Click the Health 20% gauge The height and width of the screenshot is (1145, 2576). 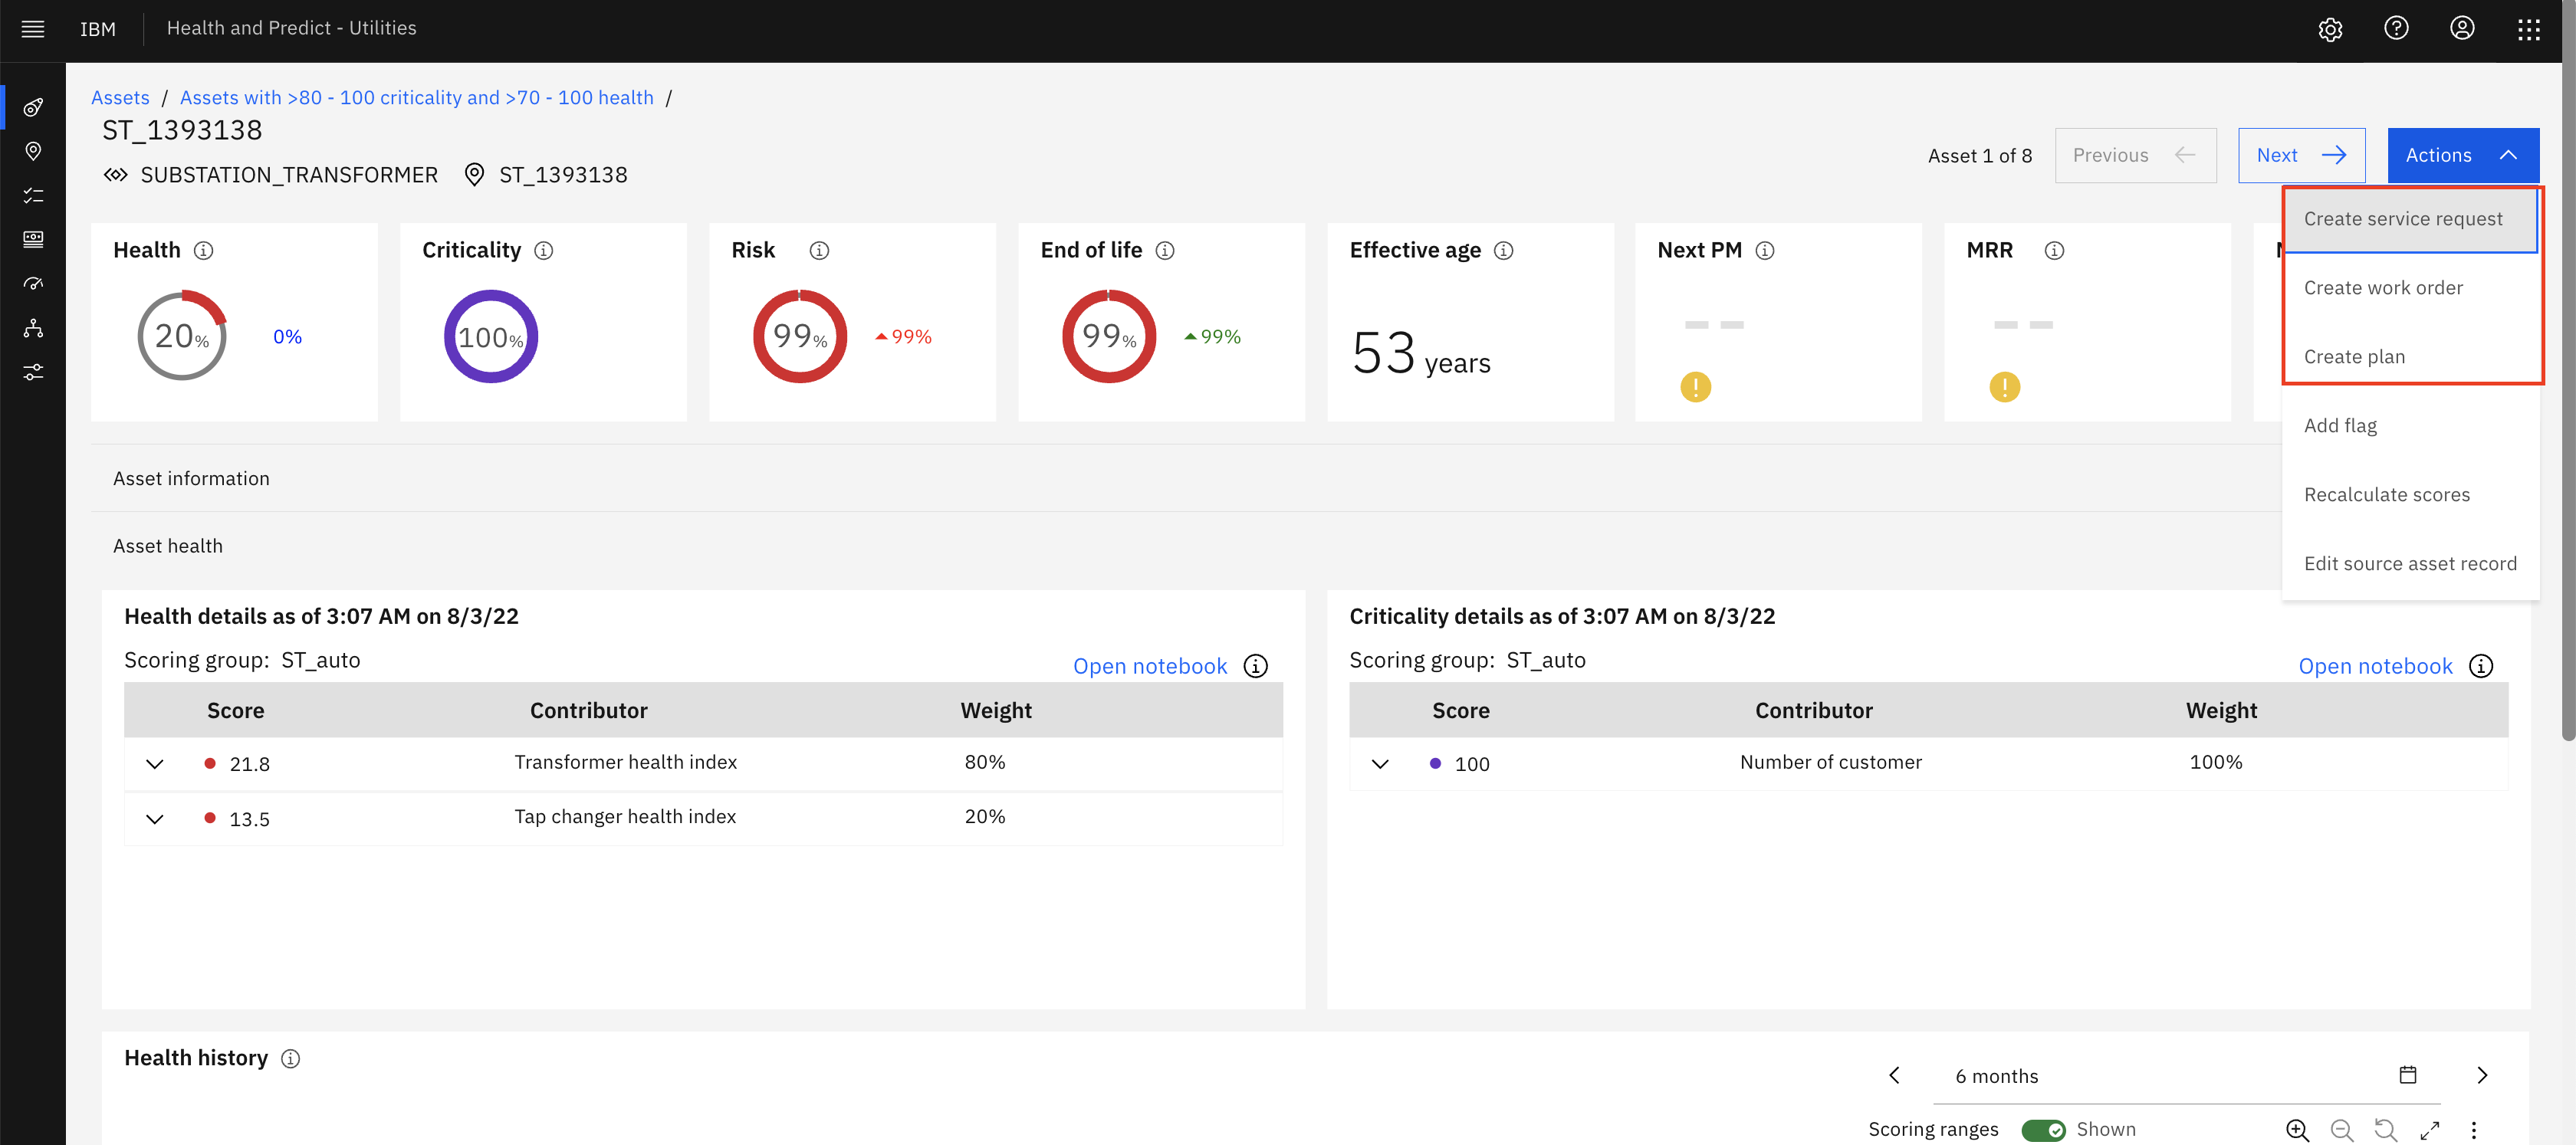pyautogui.click(x=182, y=336)
